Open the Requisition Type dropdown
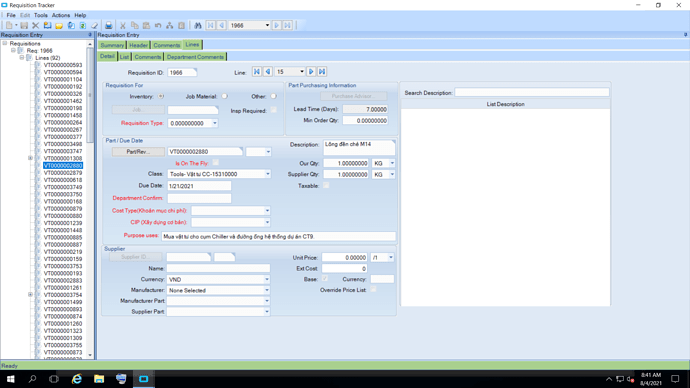Screen dimensions: 690x388 click(215, 123)
